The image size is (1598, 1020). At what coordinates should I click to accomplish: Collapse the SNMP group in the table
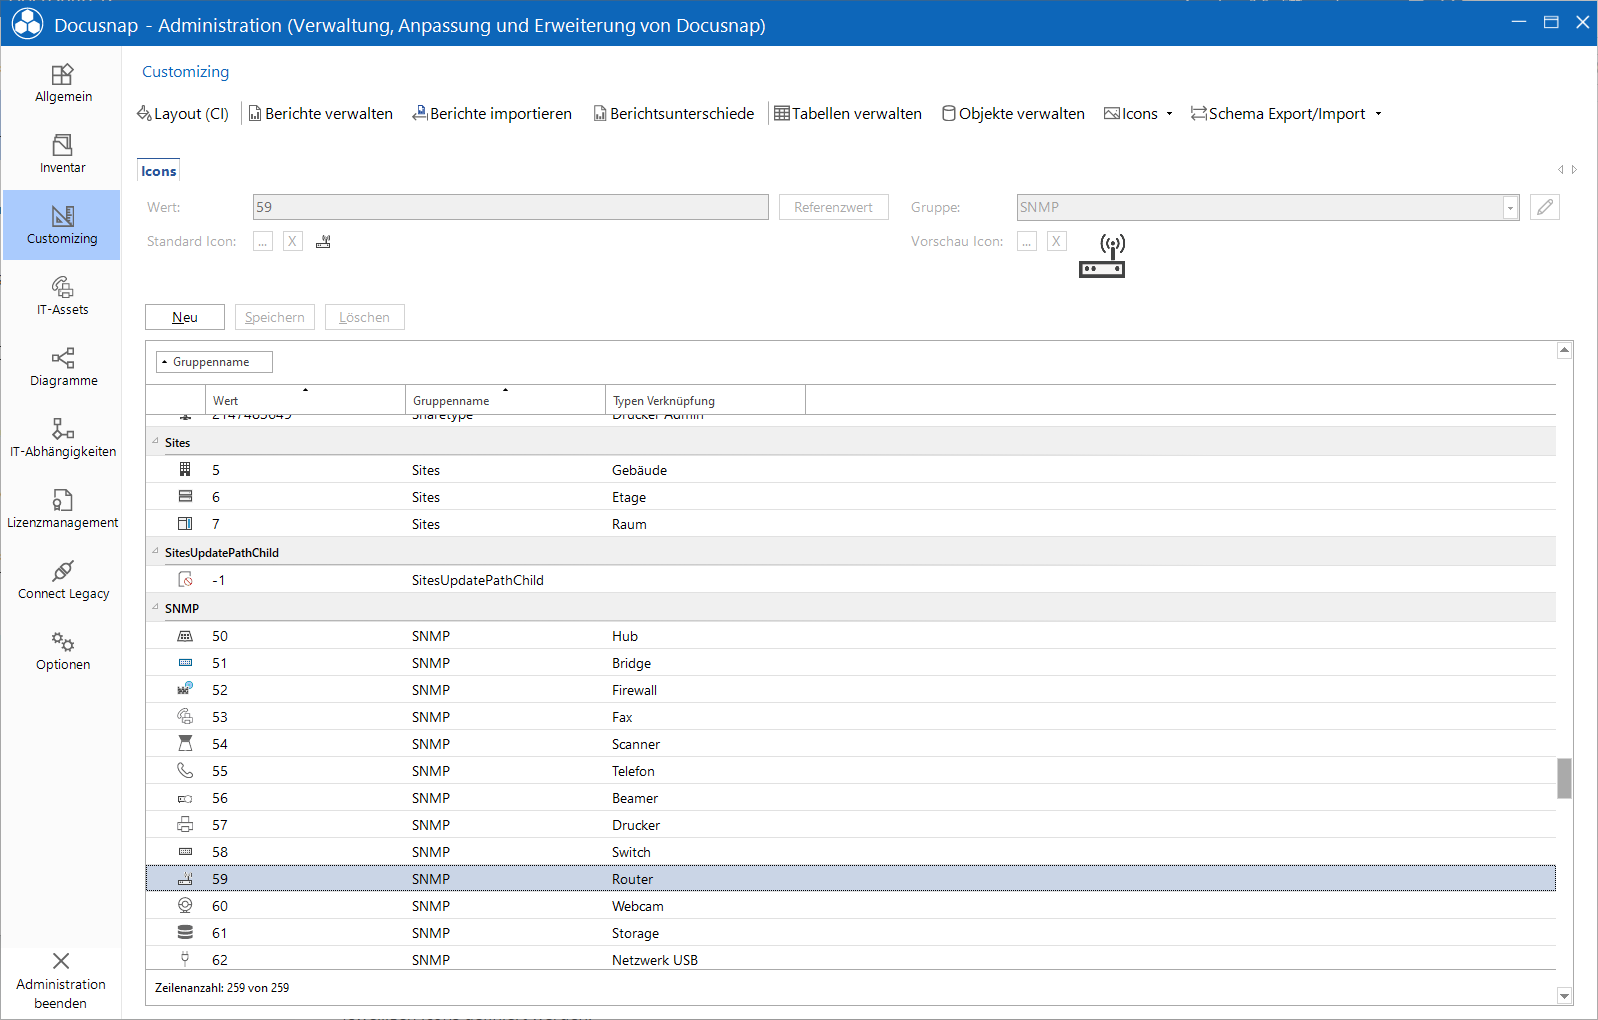coord(155,607)
